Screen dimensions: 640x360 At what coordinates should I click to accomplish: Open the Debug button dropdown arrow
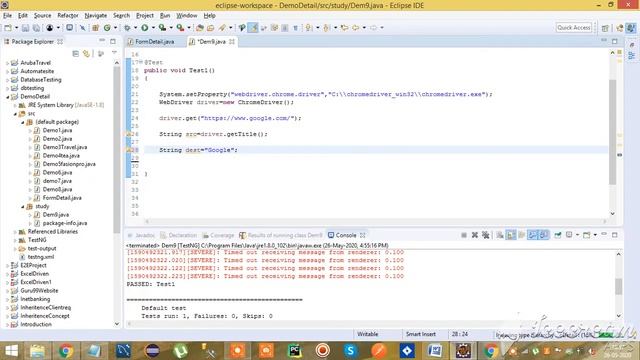pyautogui.click(x=136, y=28)
